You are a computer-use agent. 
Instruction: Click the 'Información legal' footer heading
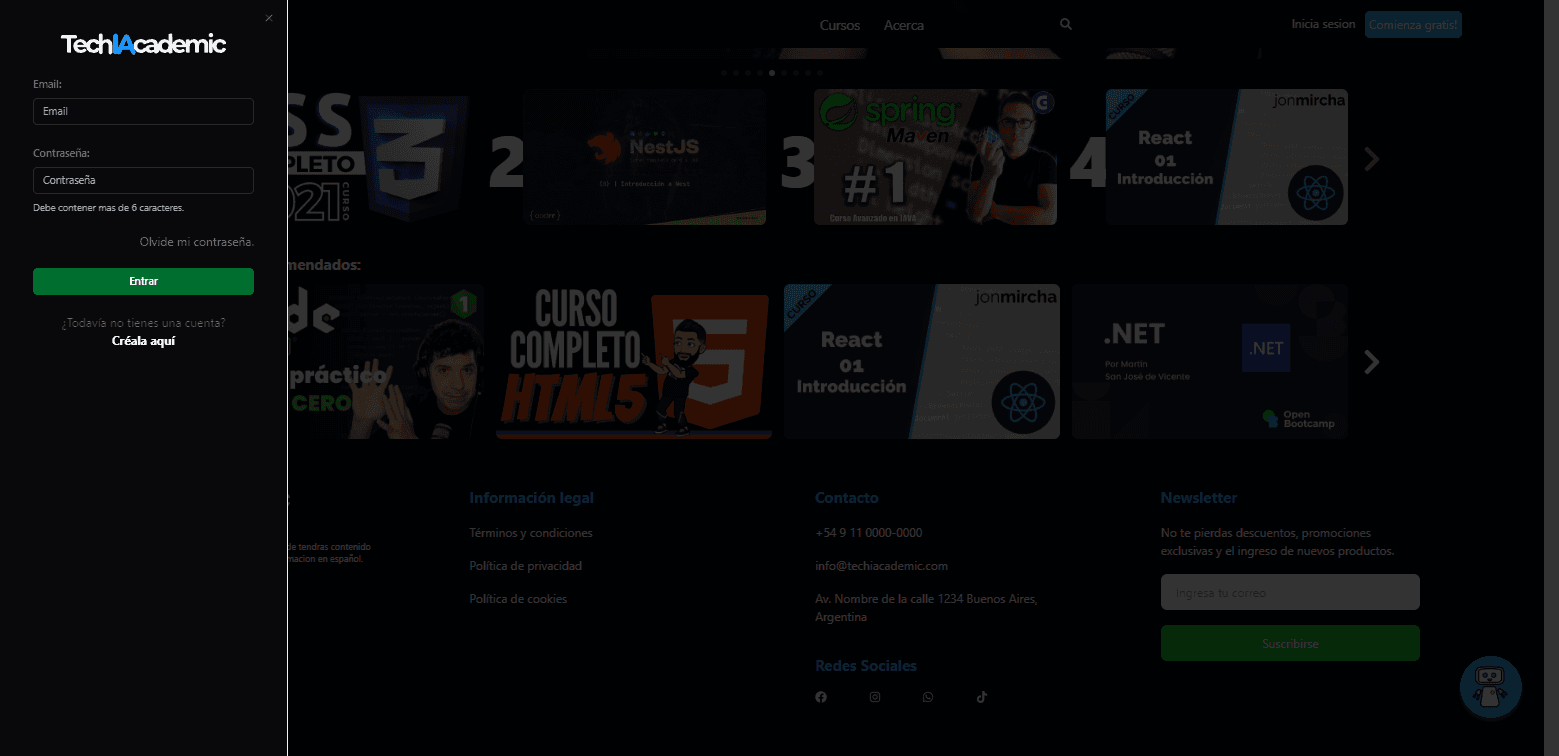(531, 498)
